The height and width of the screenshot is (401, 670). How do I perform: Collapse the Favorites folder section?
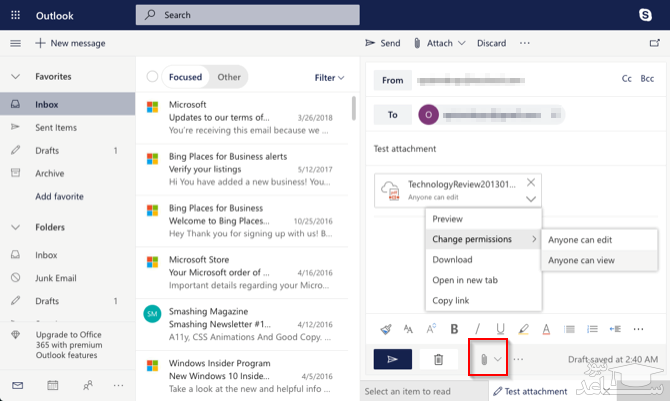pos(15,77)
